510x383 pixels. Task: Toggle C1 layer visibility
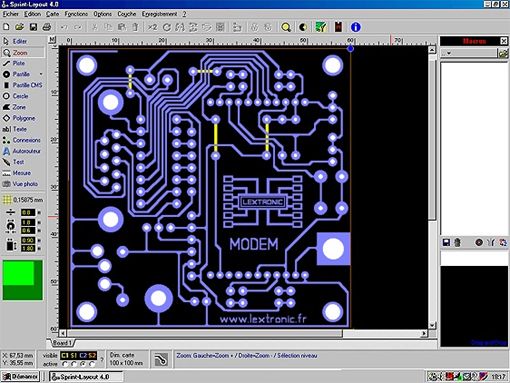pos(65,356)
